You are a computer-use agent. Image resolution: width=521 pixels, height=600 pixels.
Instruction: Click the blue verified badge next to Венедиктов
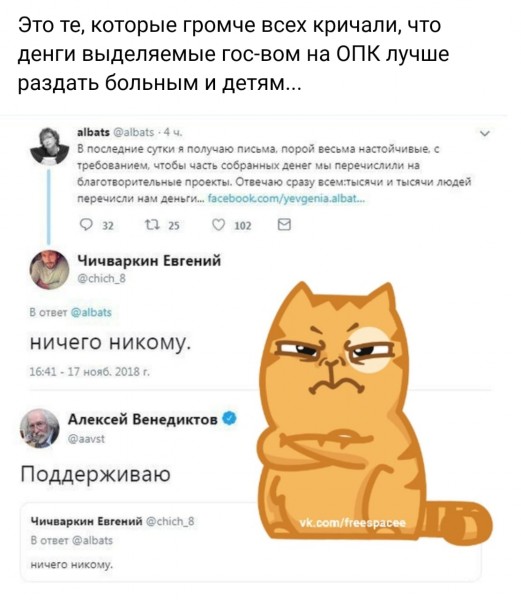230,419
